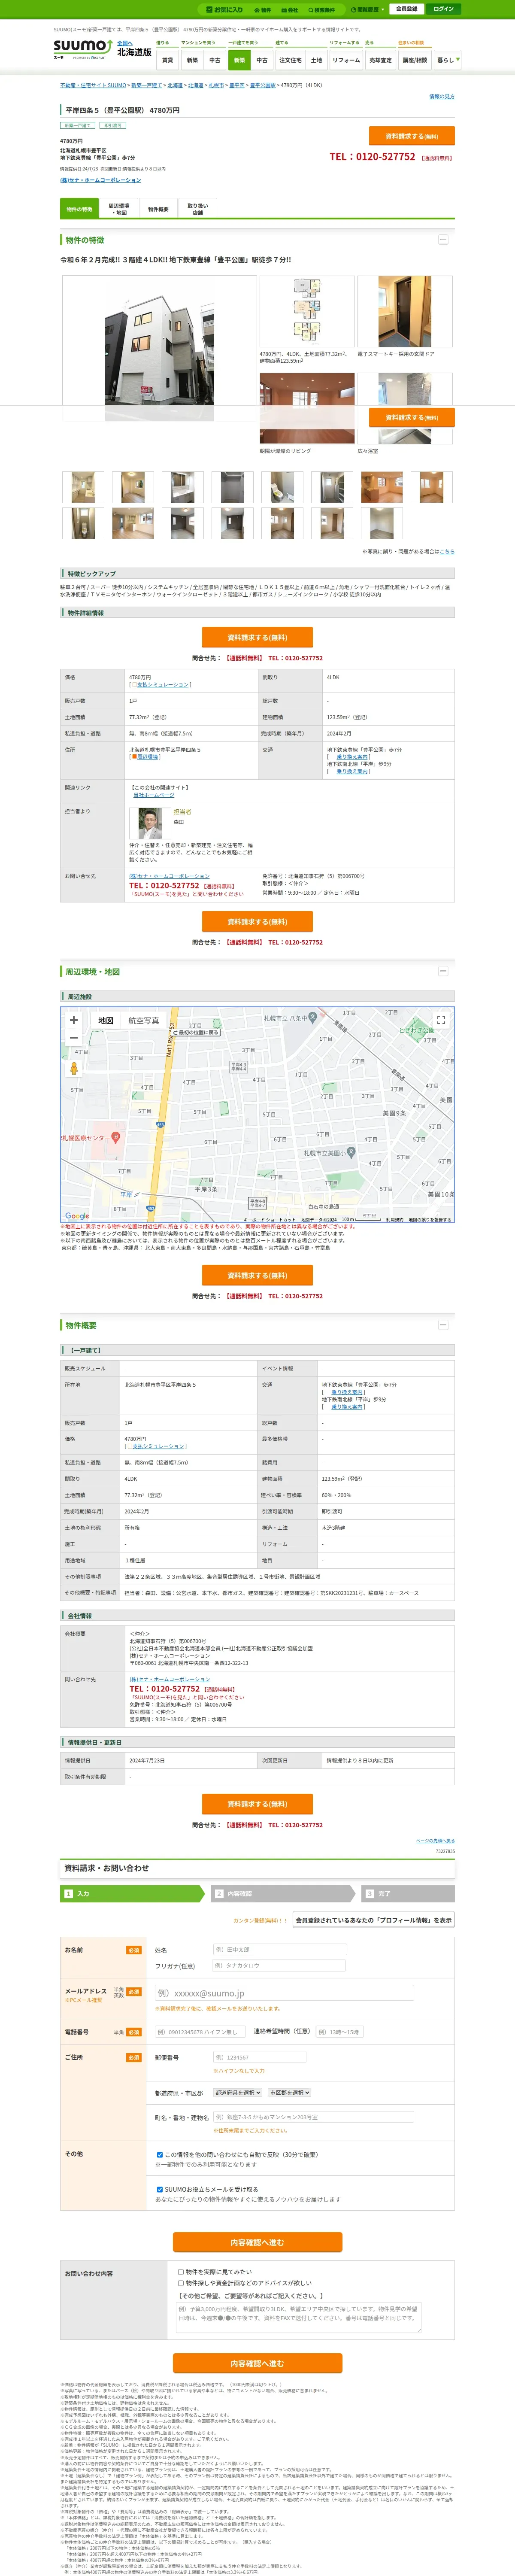
Task: Select 賃貸 in main navigation
Action: [x=167, y=60]
